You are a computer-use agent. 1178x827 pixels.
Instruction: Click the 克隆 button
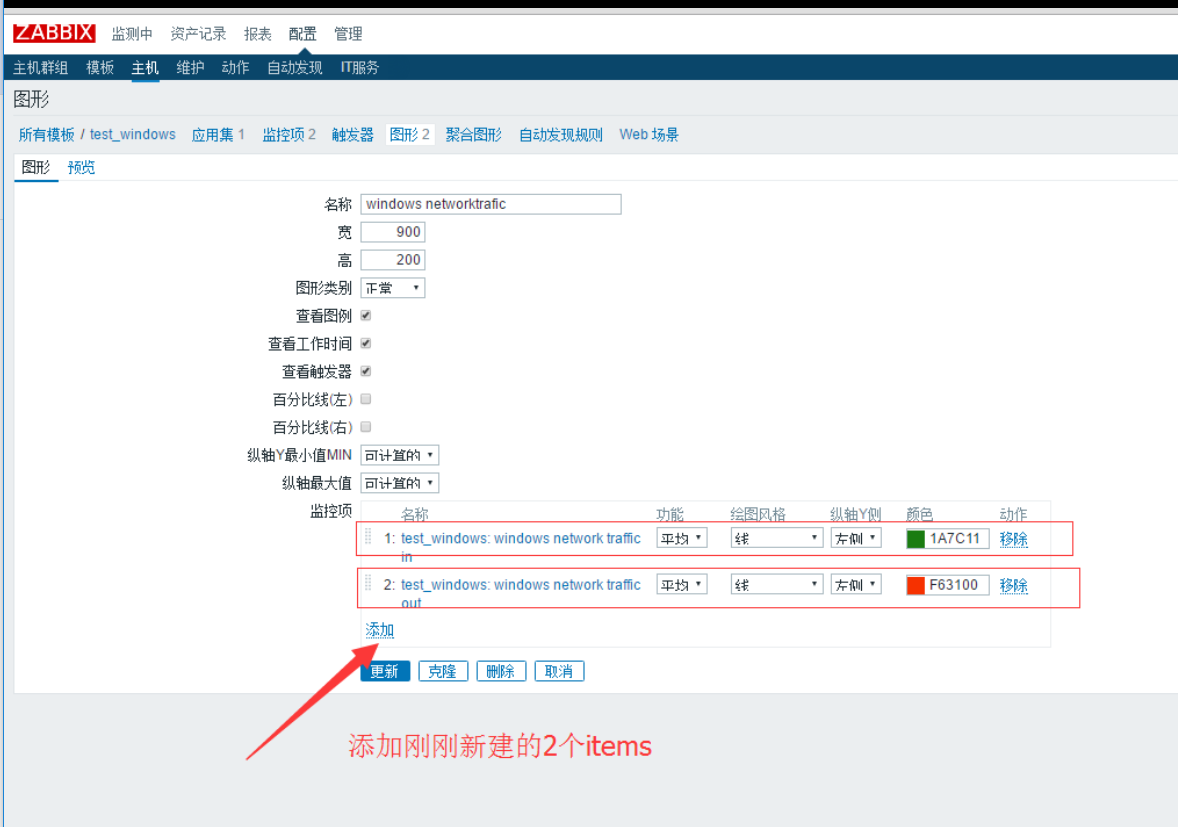[x=443, y=671]
